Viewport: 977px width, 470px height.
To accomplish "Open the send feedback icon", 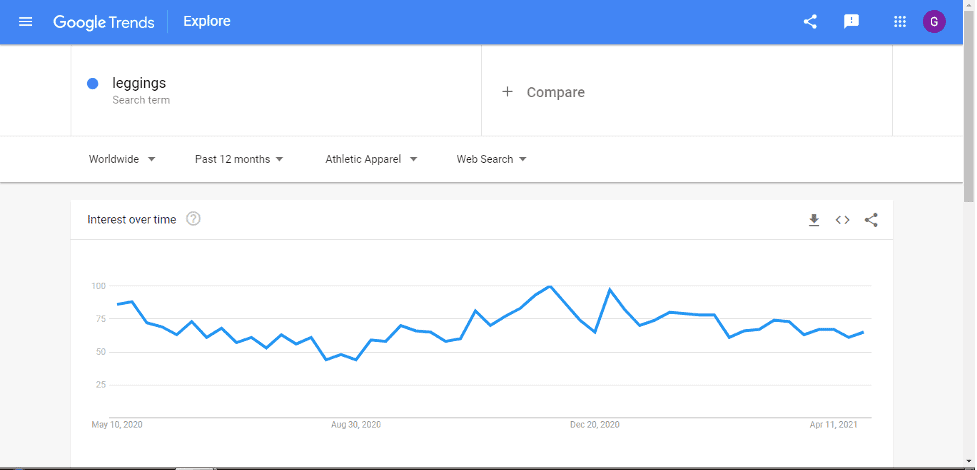I will point(851,21).
